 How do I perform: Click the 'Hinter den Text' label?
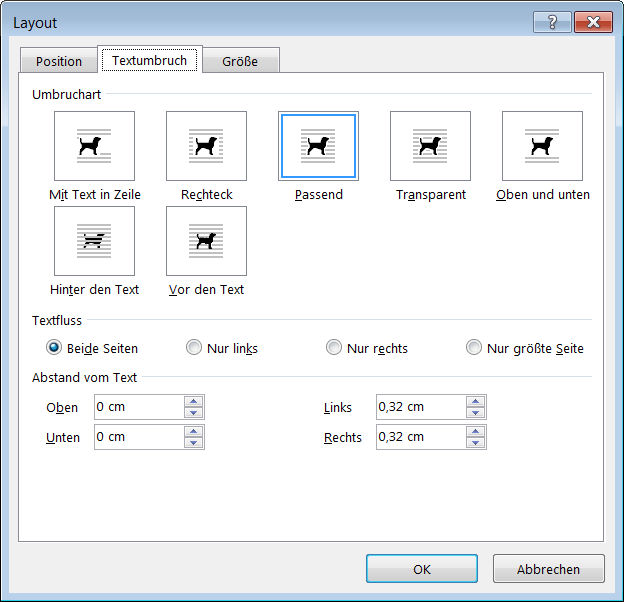click(94, 290)
